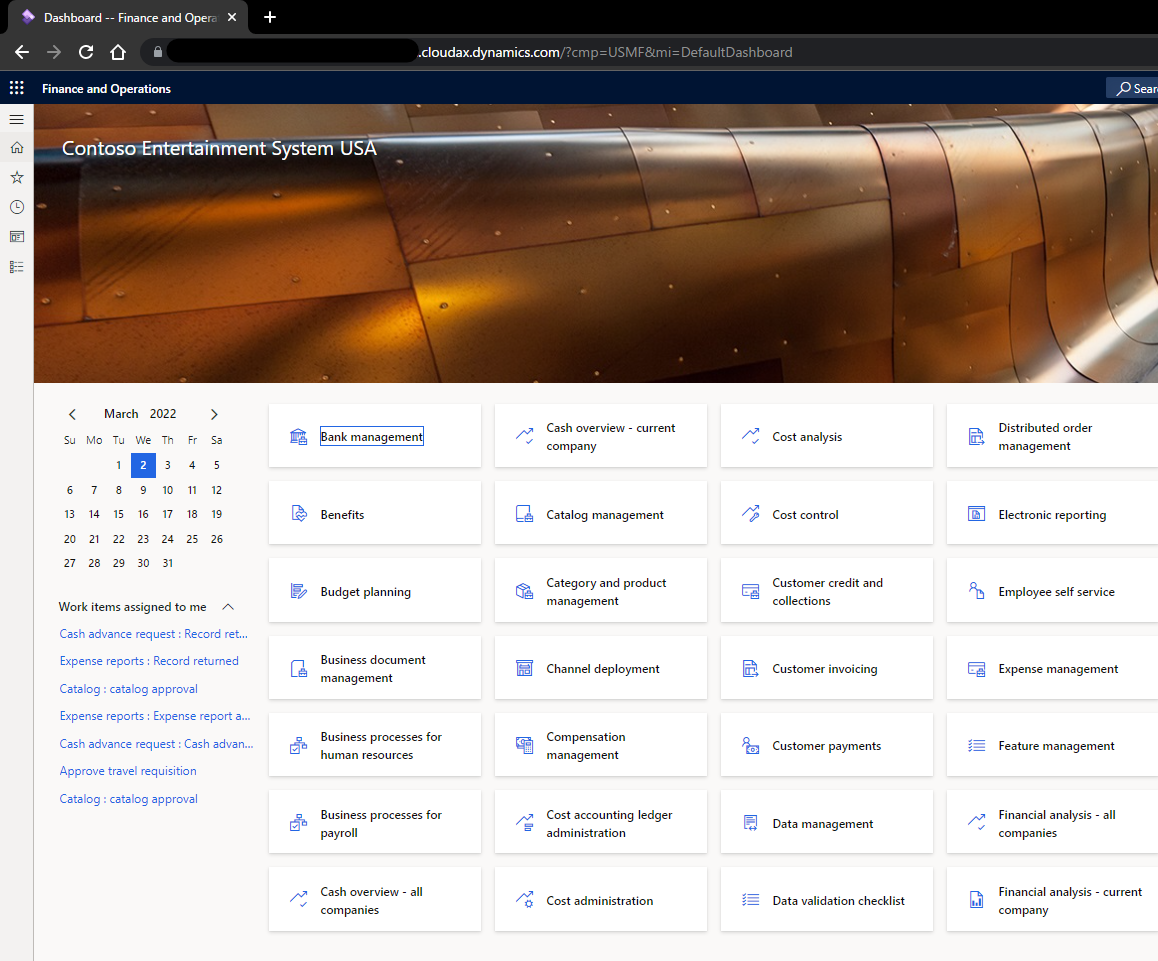The height and width of the screenshot is (961, 1158).
Task: Go to Home in the left sidebar
Action: coord(16,148)
